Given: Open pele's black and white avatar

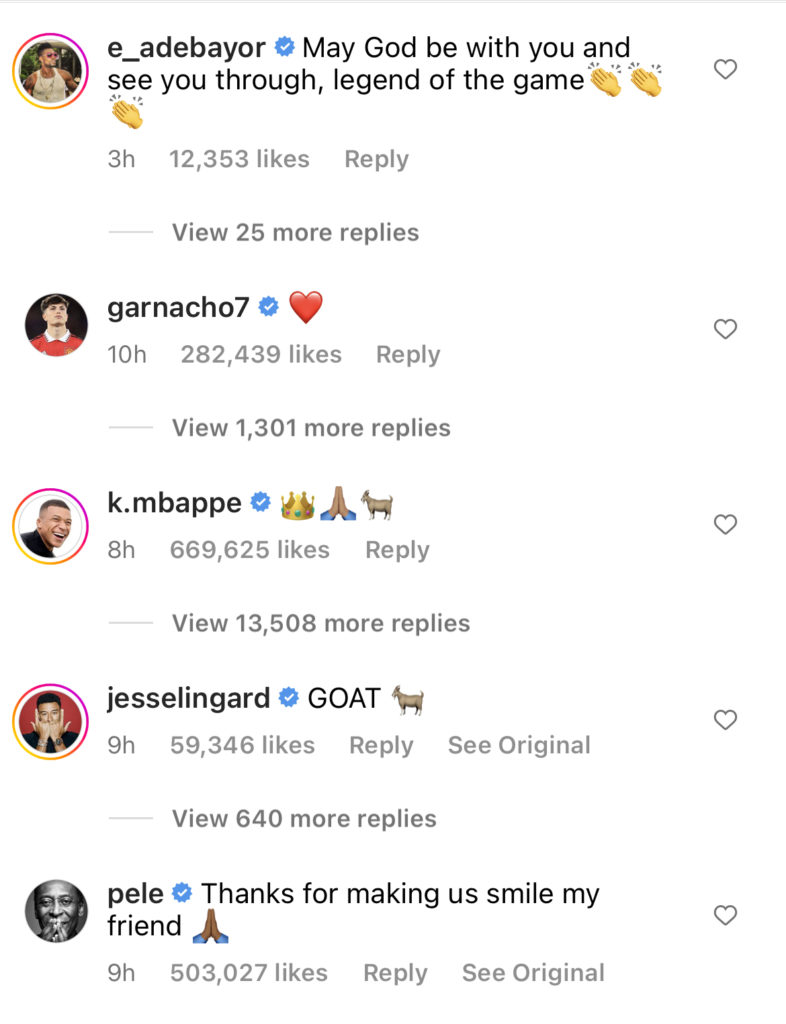Looking at the screenshot, I should point(56,911).
